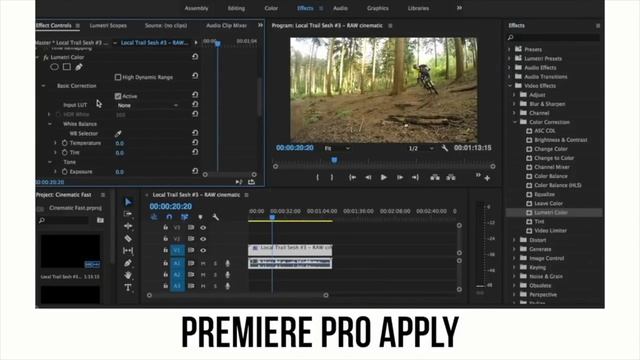
Task: Enable High Dynamic Range checkbox
Action: click(x=118, y=77)
